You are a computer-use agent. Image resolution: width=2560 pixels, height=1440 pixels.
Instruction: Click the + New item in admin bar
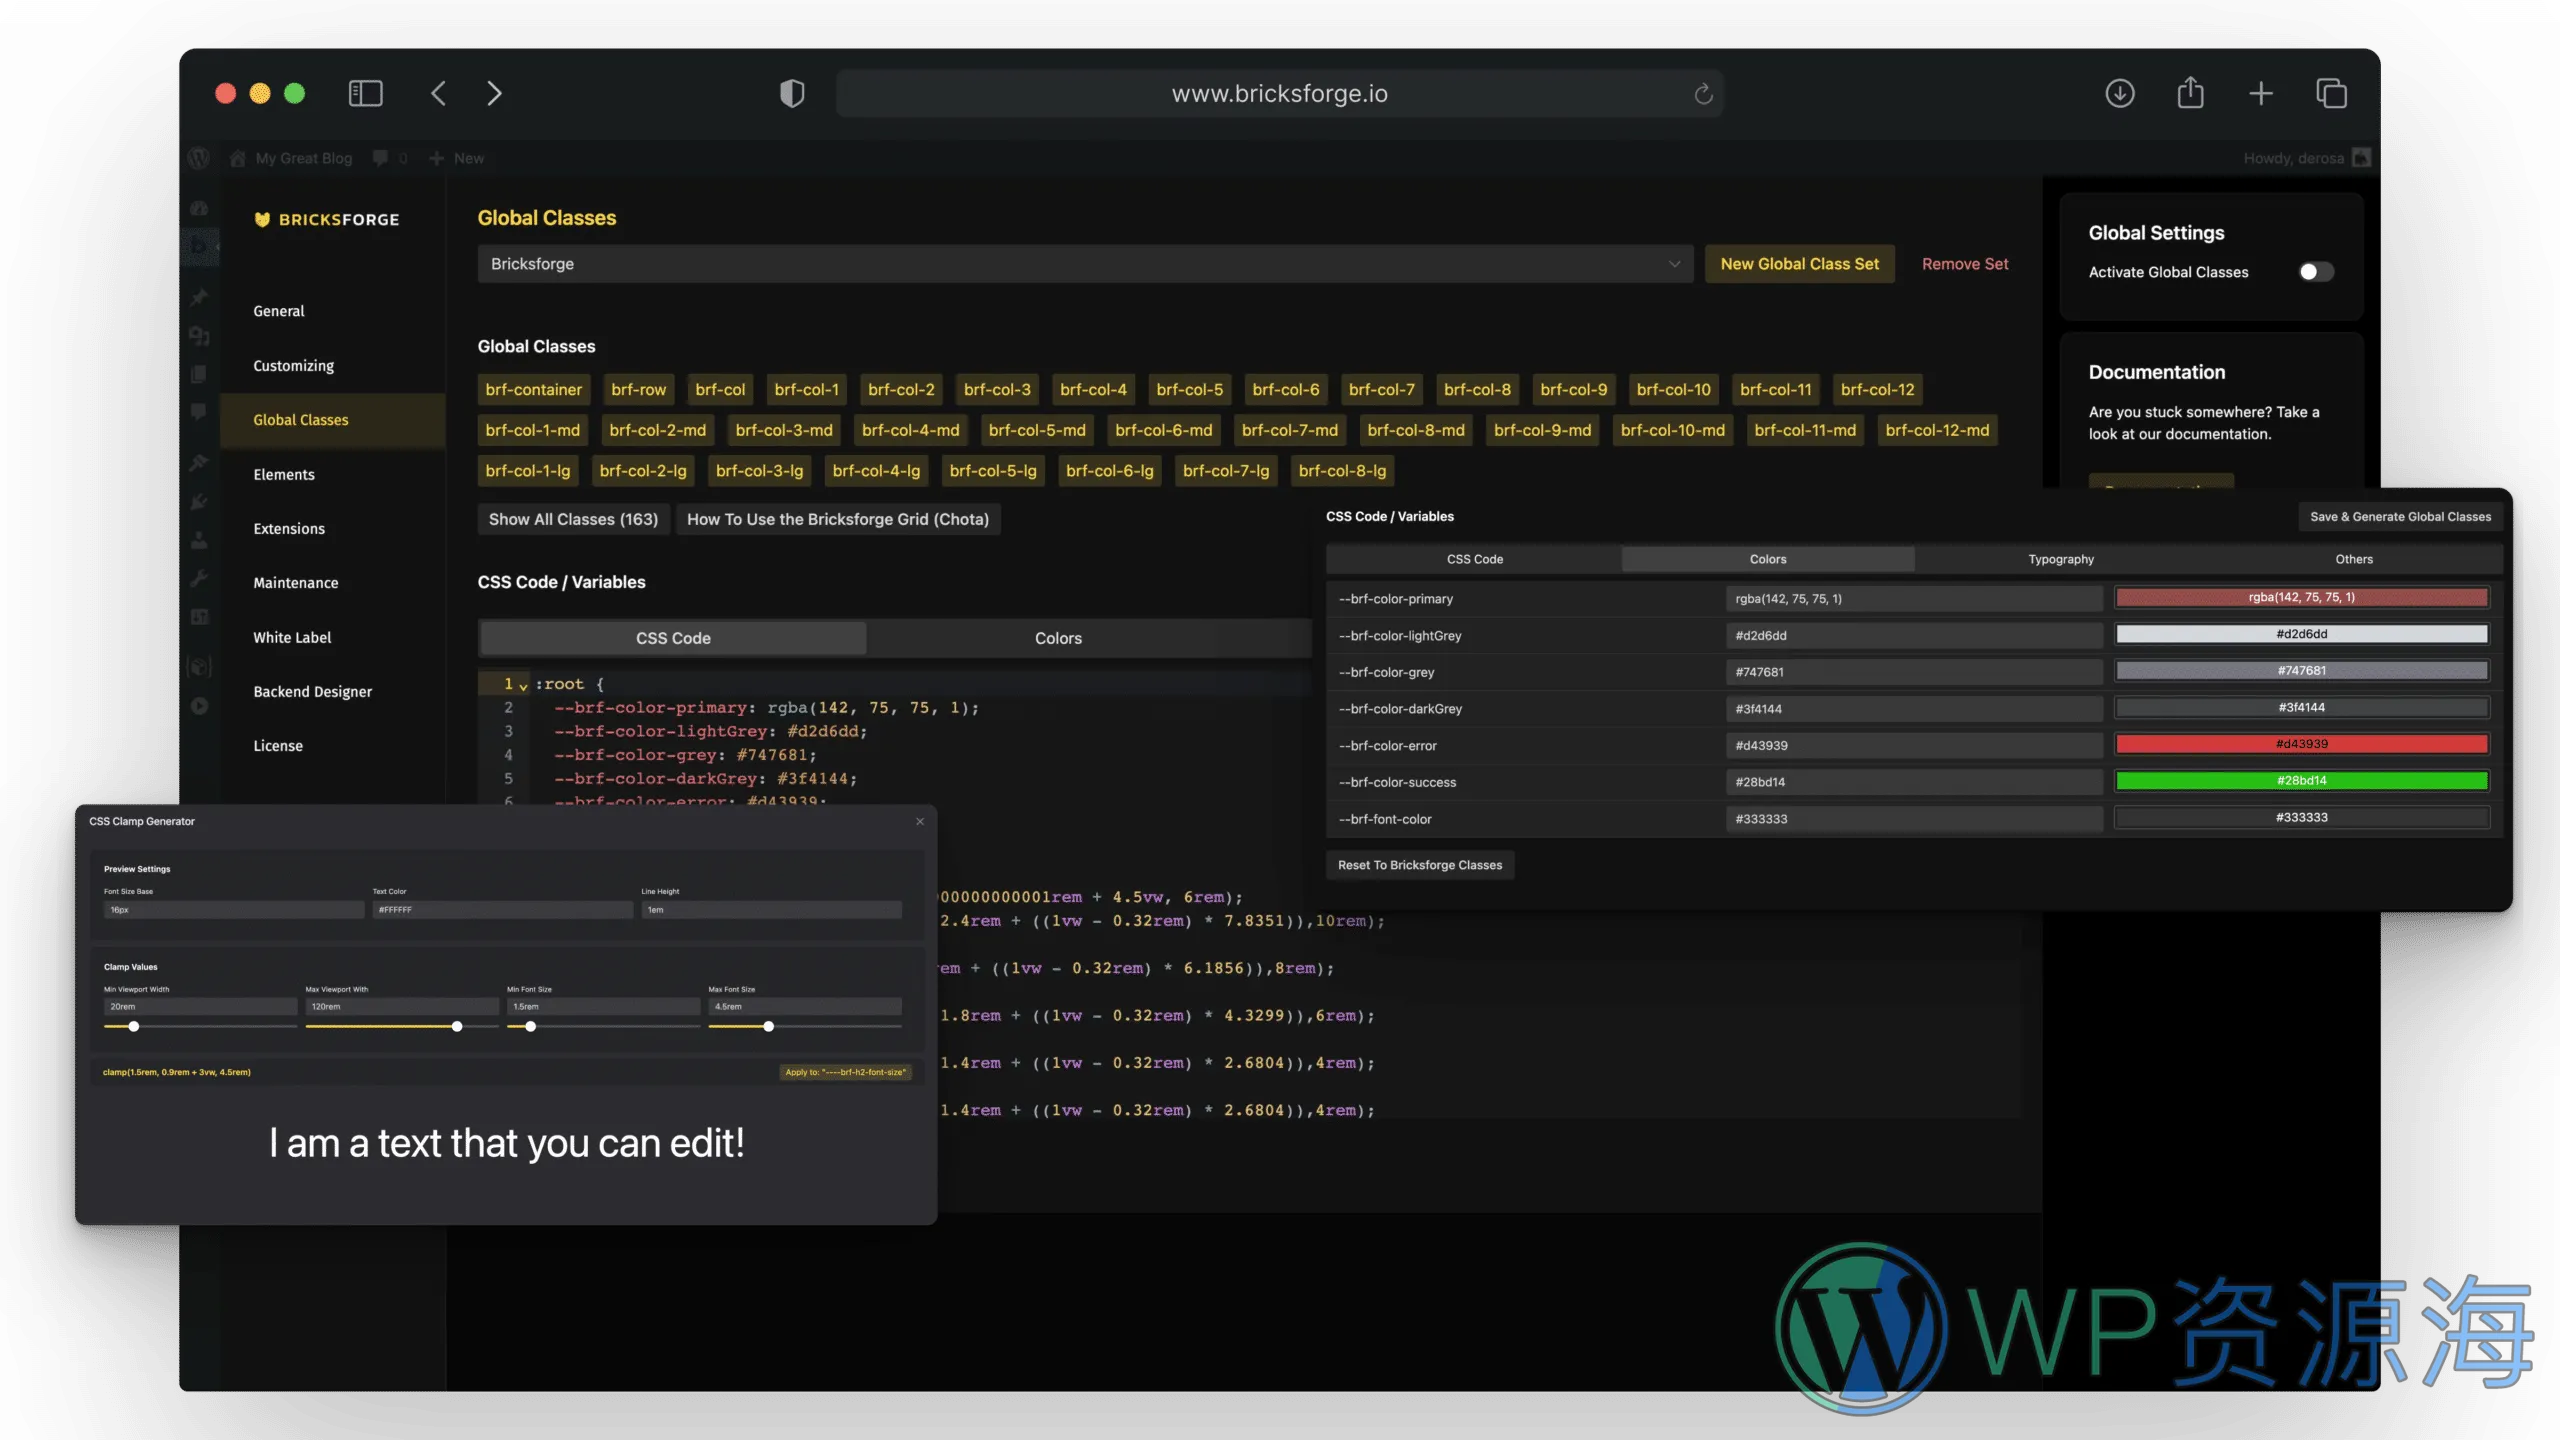(x=457, y=158)
